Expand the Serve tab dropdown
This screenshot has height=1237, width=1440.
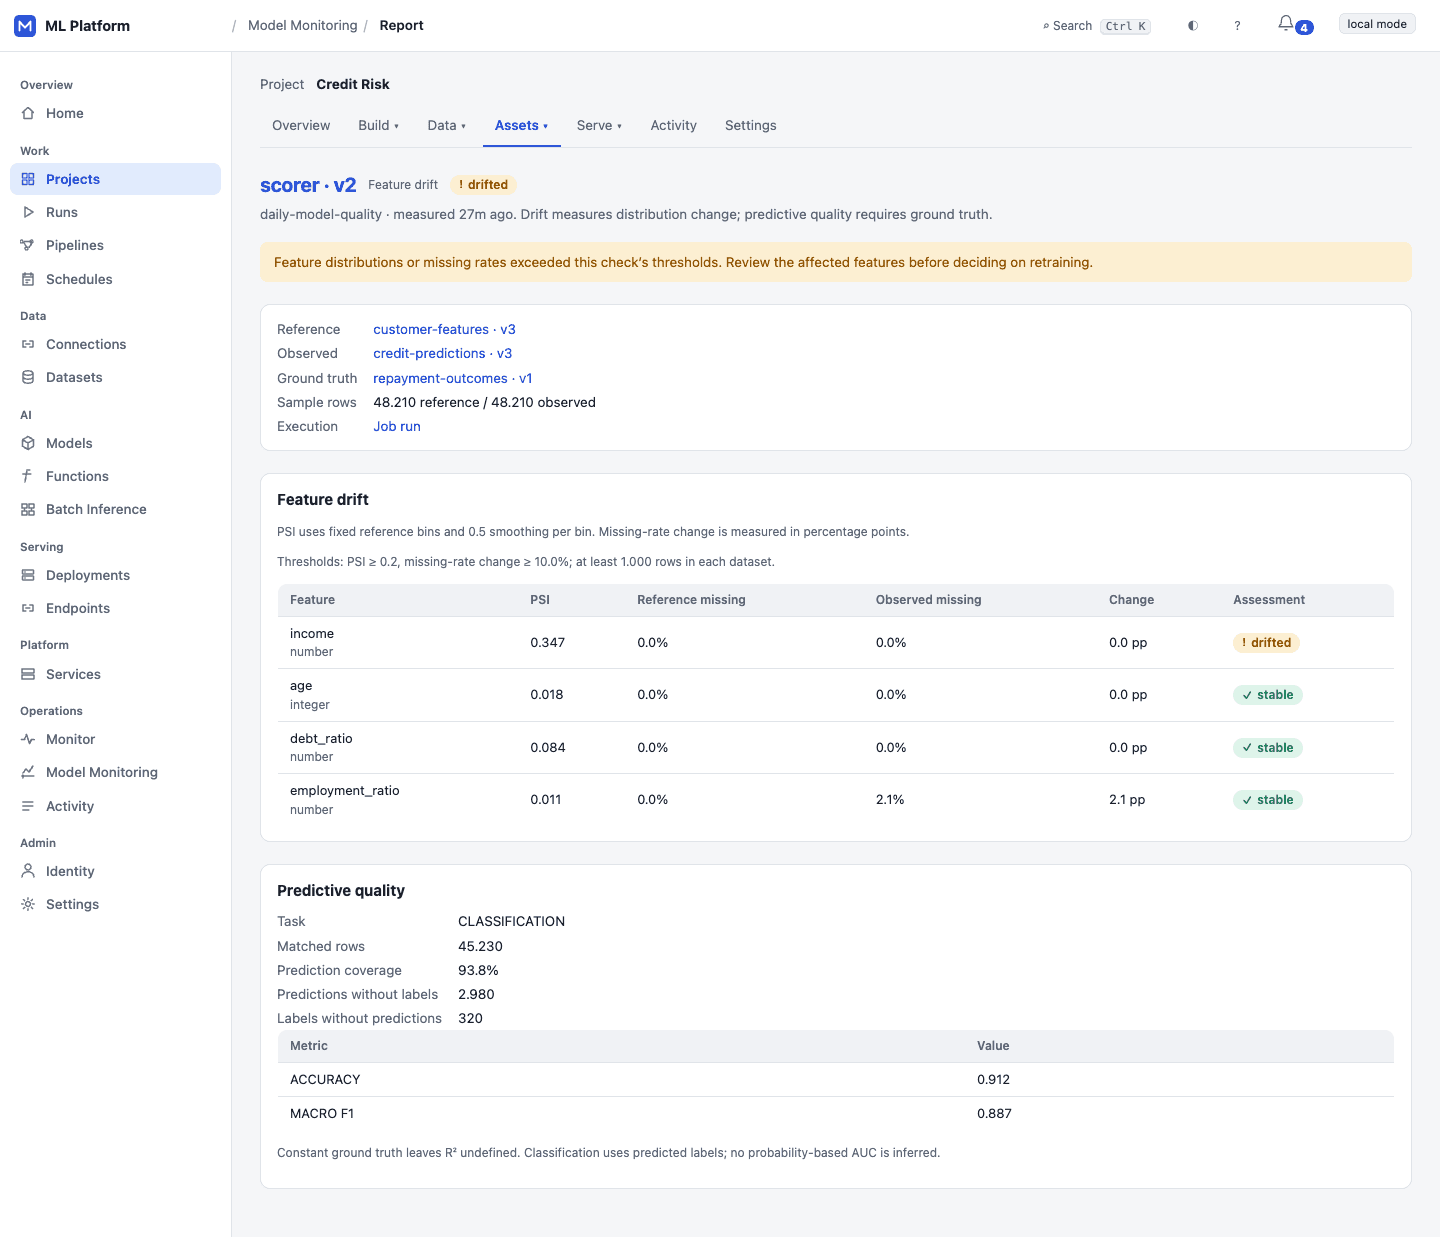[x=600, y=125]
